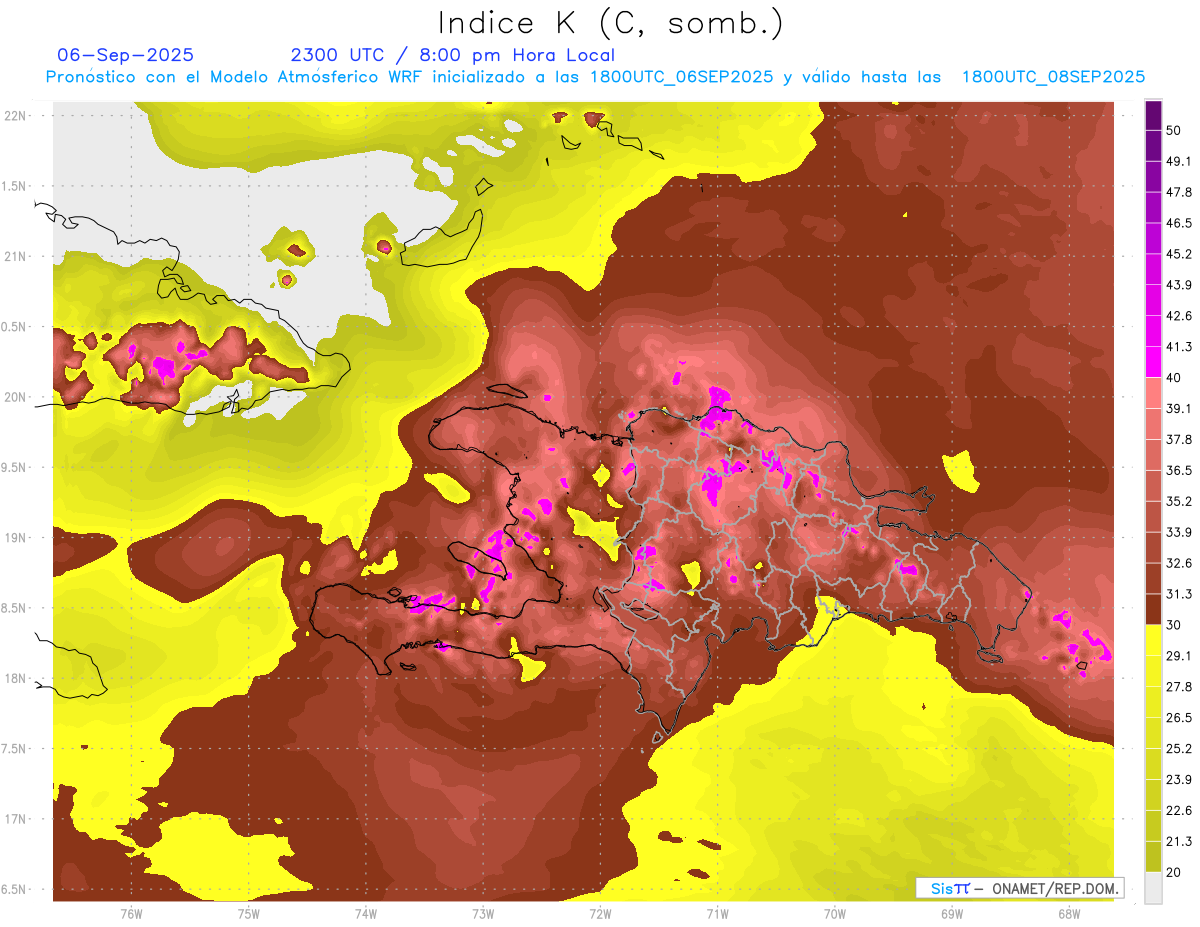The height and width of the screenshot is (927, 1200).
Task: Click the time label "2300 UTC / 8:00 pm Hora Local"
Action: pos(452,54)
